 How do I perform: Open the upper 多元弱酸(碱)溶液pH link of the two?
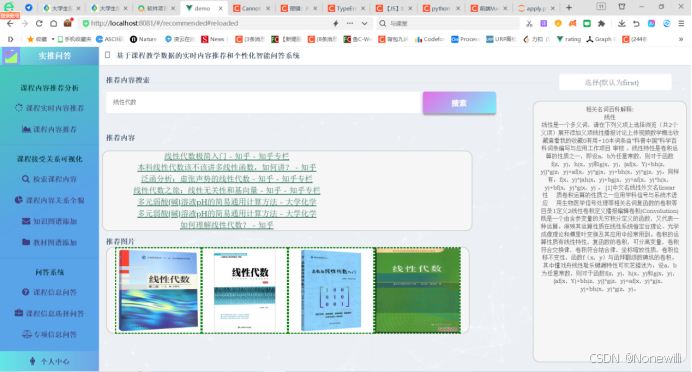coord(226,202)
